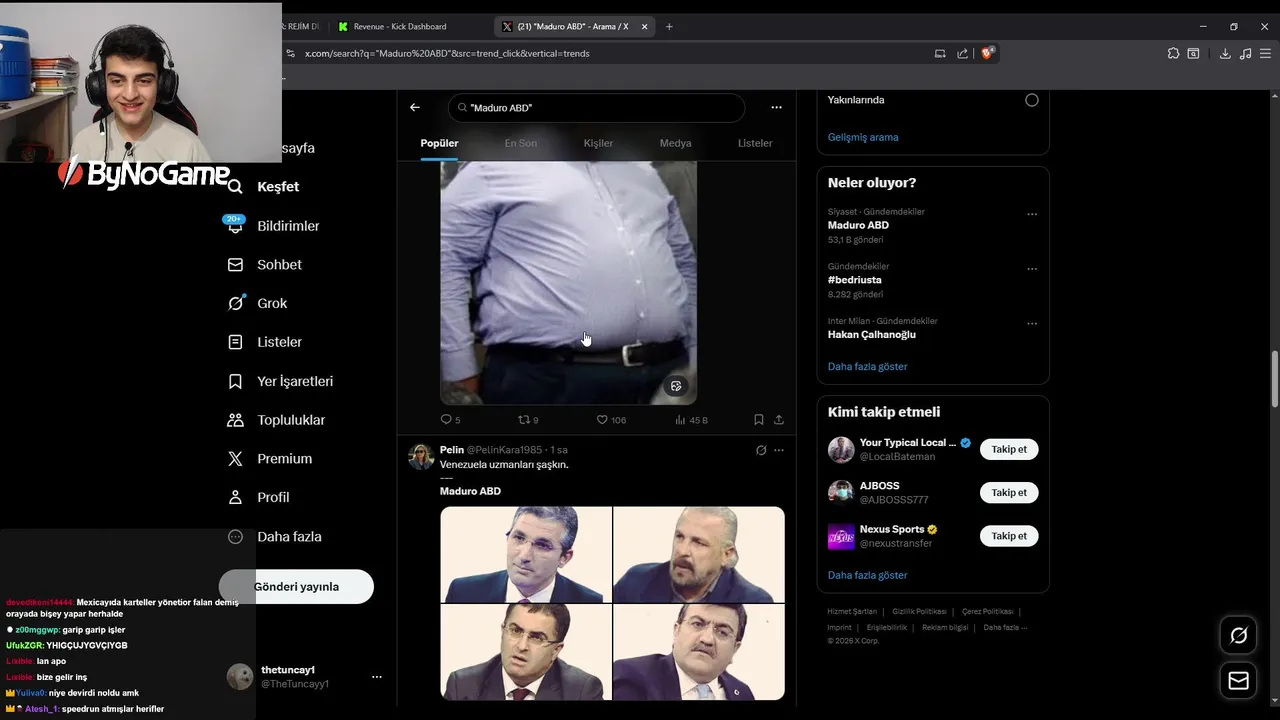Follow AJBOSS account
The image size is (1280, 720).
1009,493
